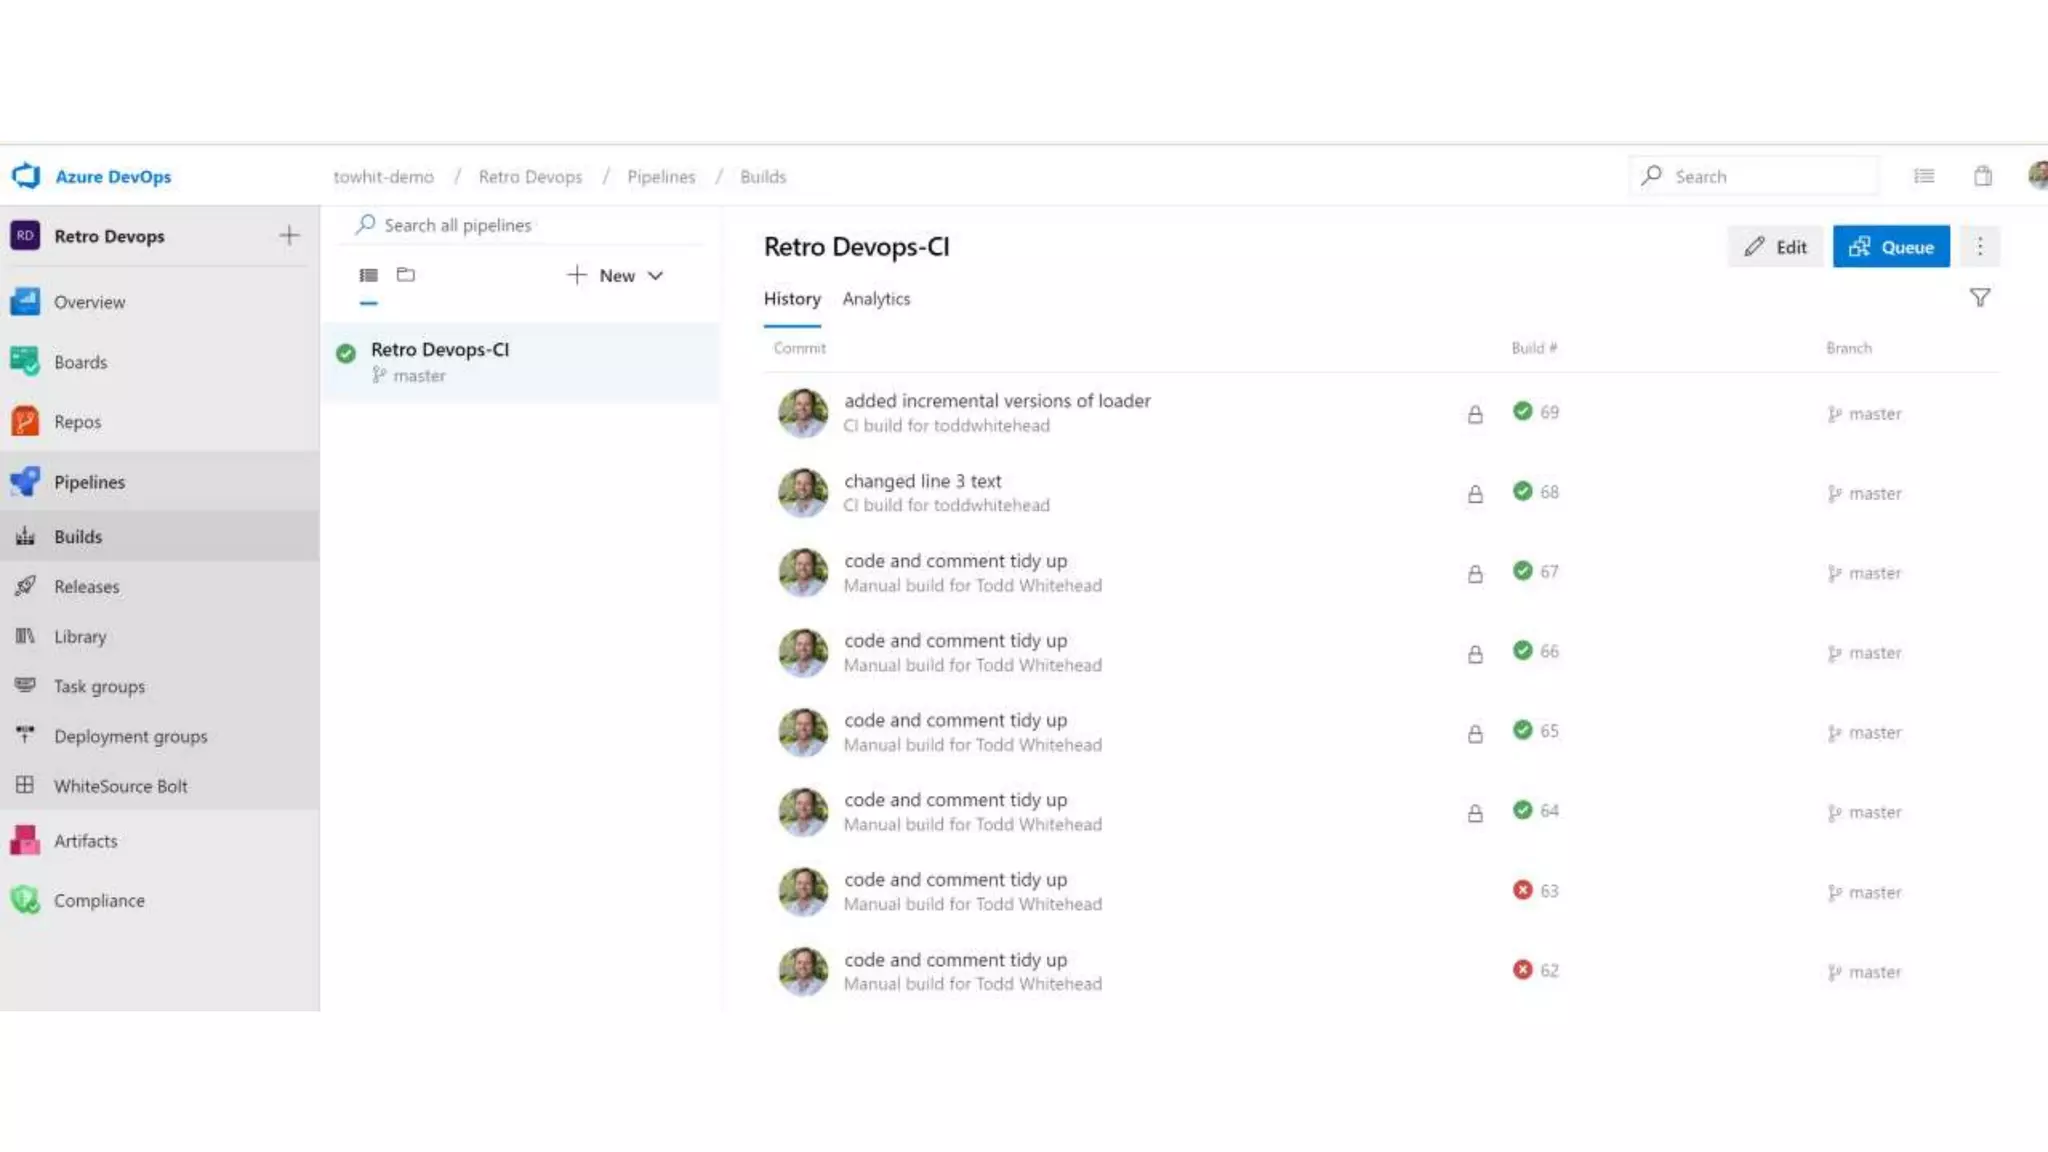
Task: Click the failed status icon for build 63
Action: [1522, 890]
